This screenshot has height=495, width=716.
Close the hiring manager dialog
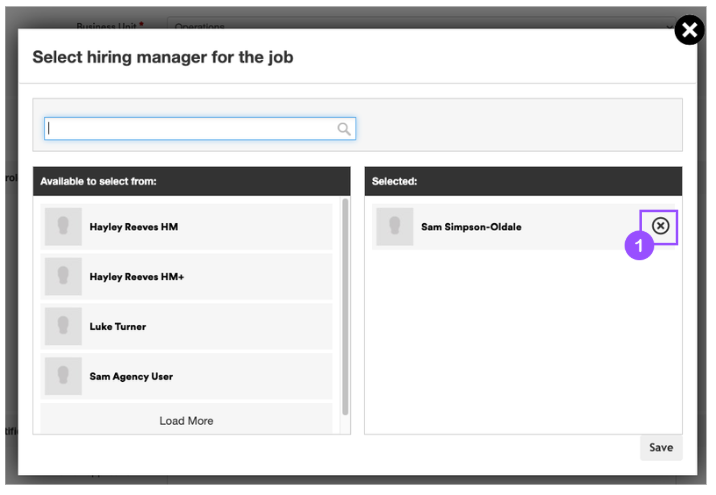pos(689,31)
